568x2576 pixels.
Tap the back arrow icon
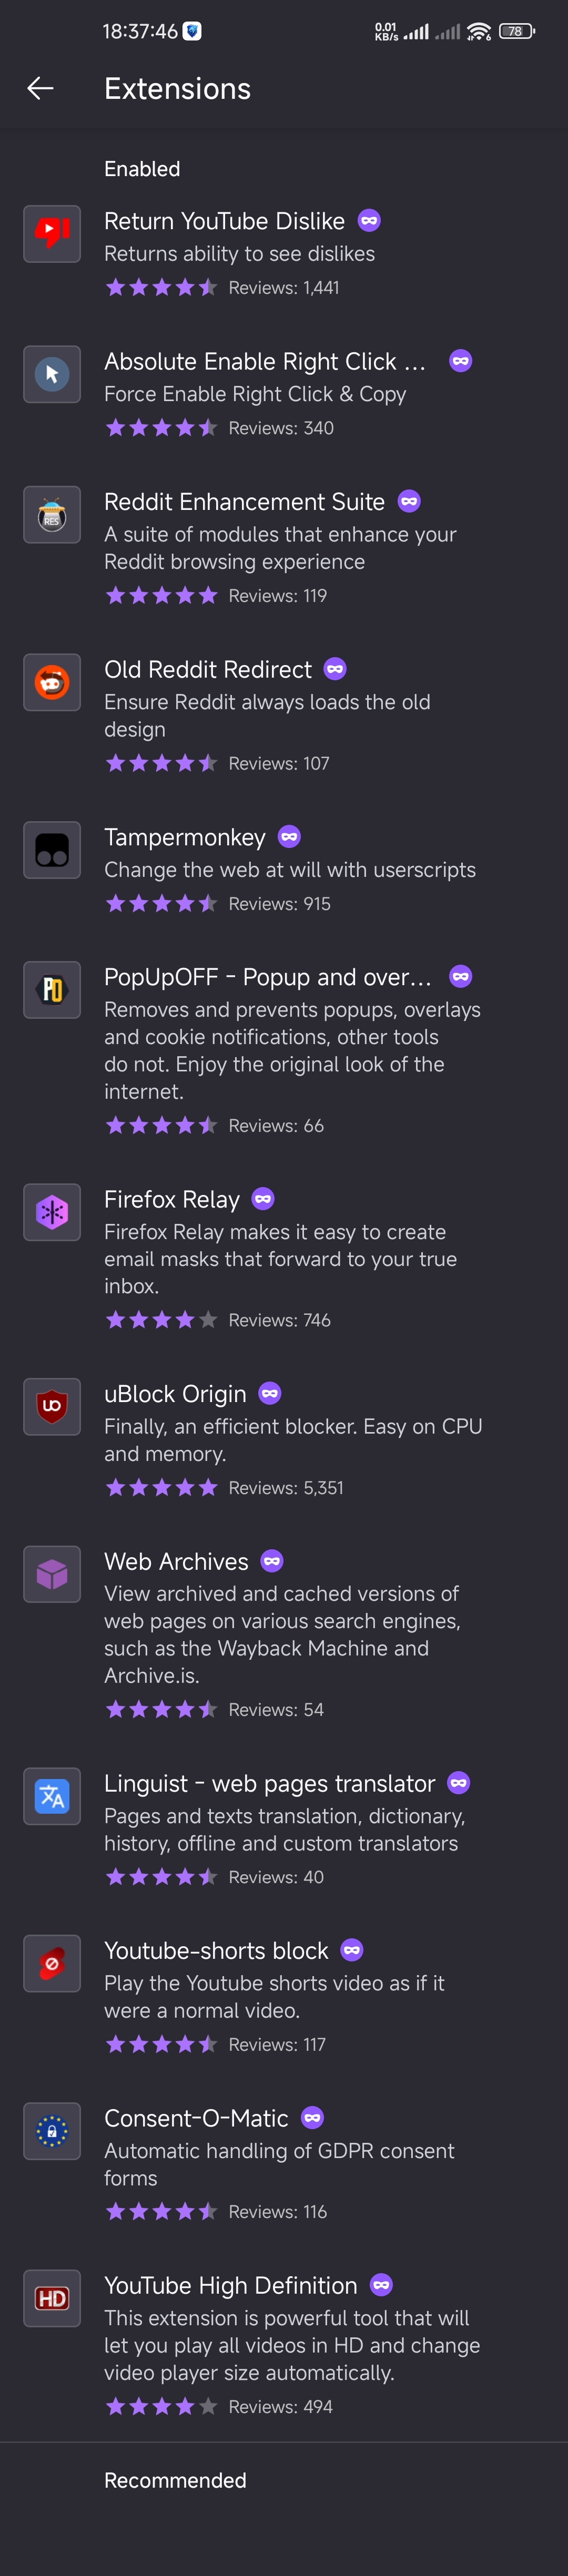pyautogui.click(x=40, y=89)
